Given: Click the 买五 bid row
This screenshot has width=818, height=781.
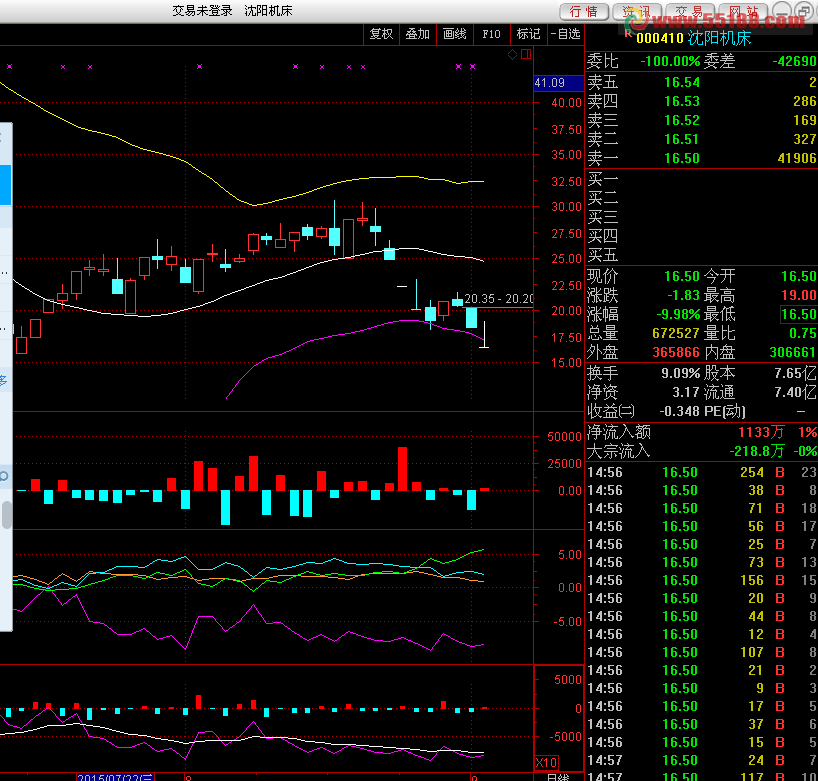Looking at the screenshot, I should 701,255.
